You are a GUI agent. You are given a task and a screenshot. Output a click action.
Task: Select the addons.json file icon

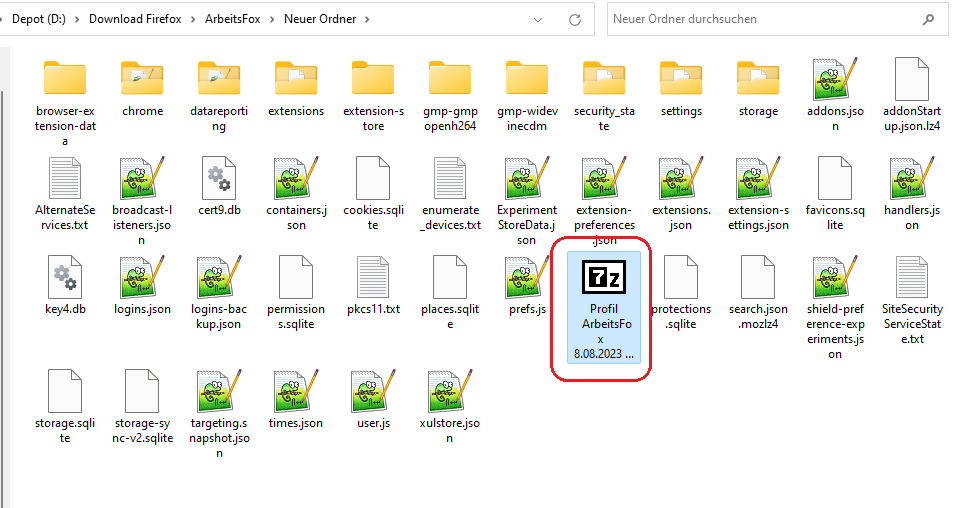(835, 78)
